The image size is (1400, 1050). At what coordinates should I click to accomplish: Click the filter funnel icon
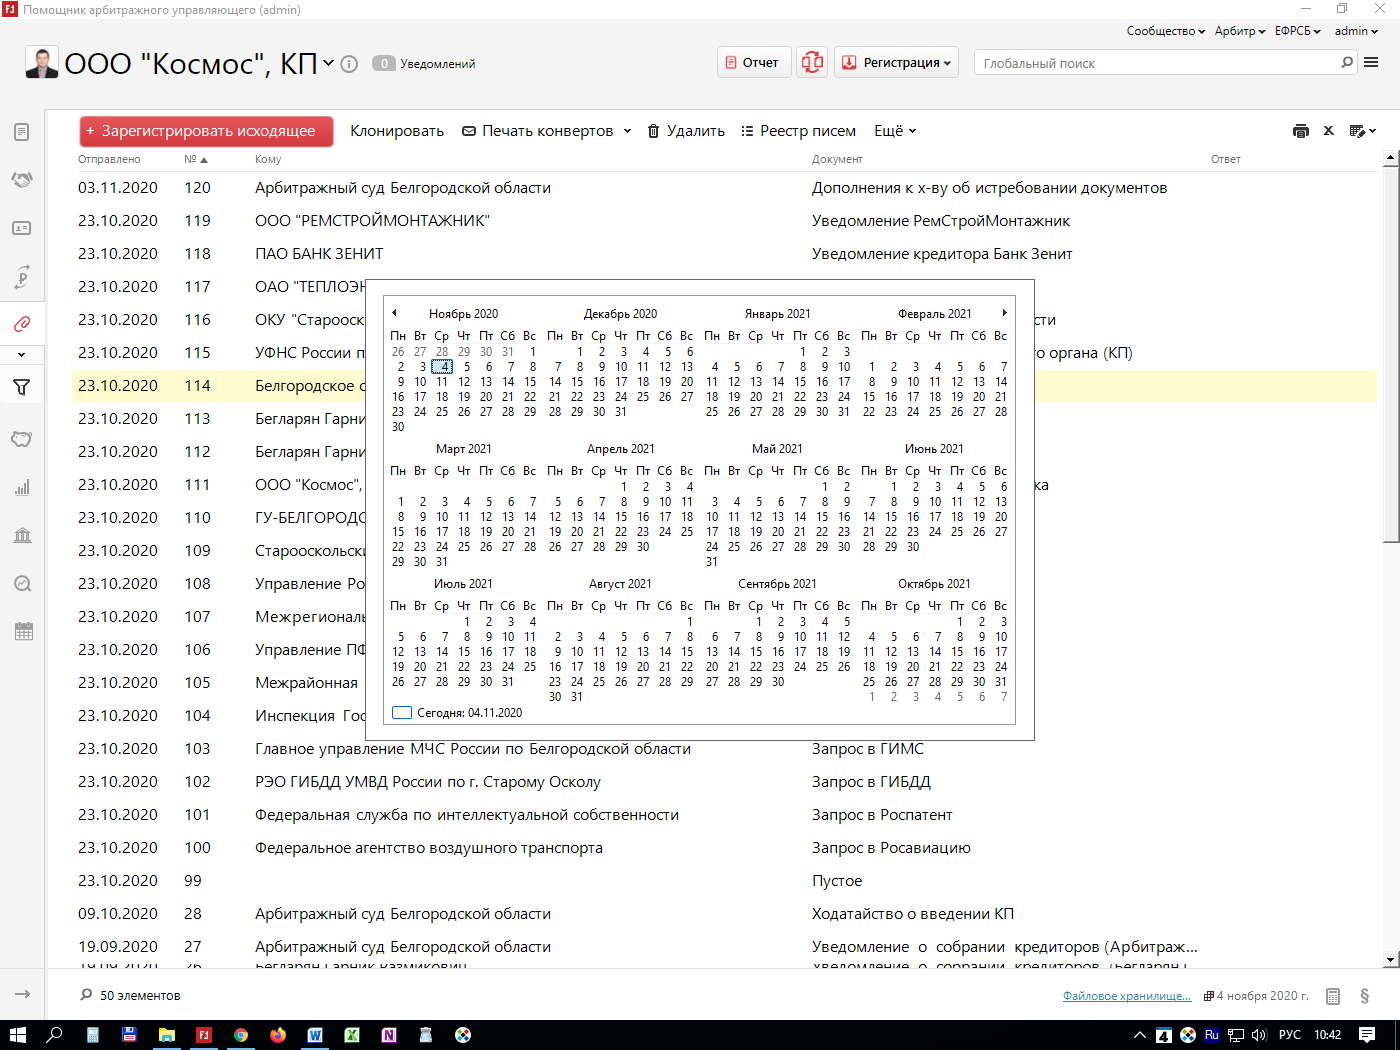tap(22, 387)
